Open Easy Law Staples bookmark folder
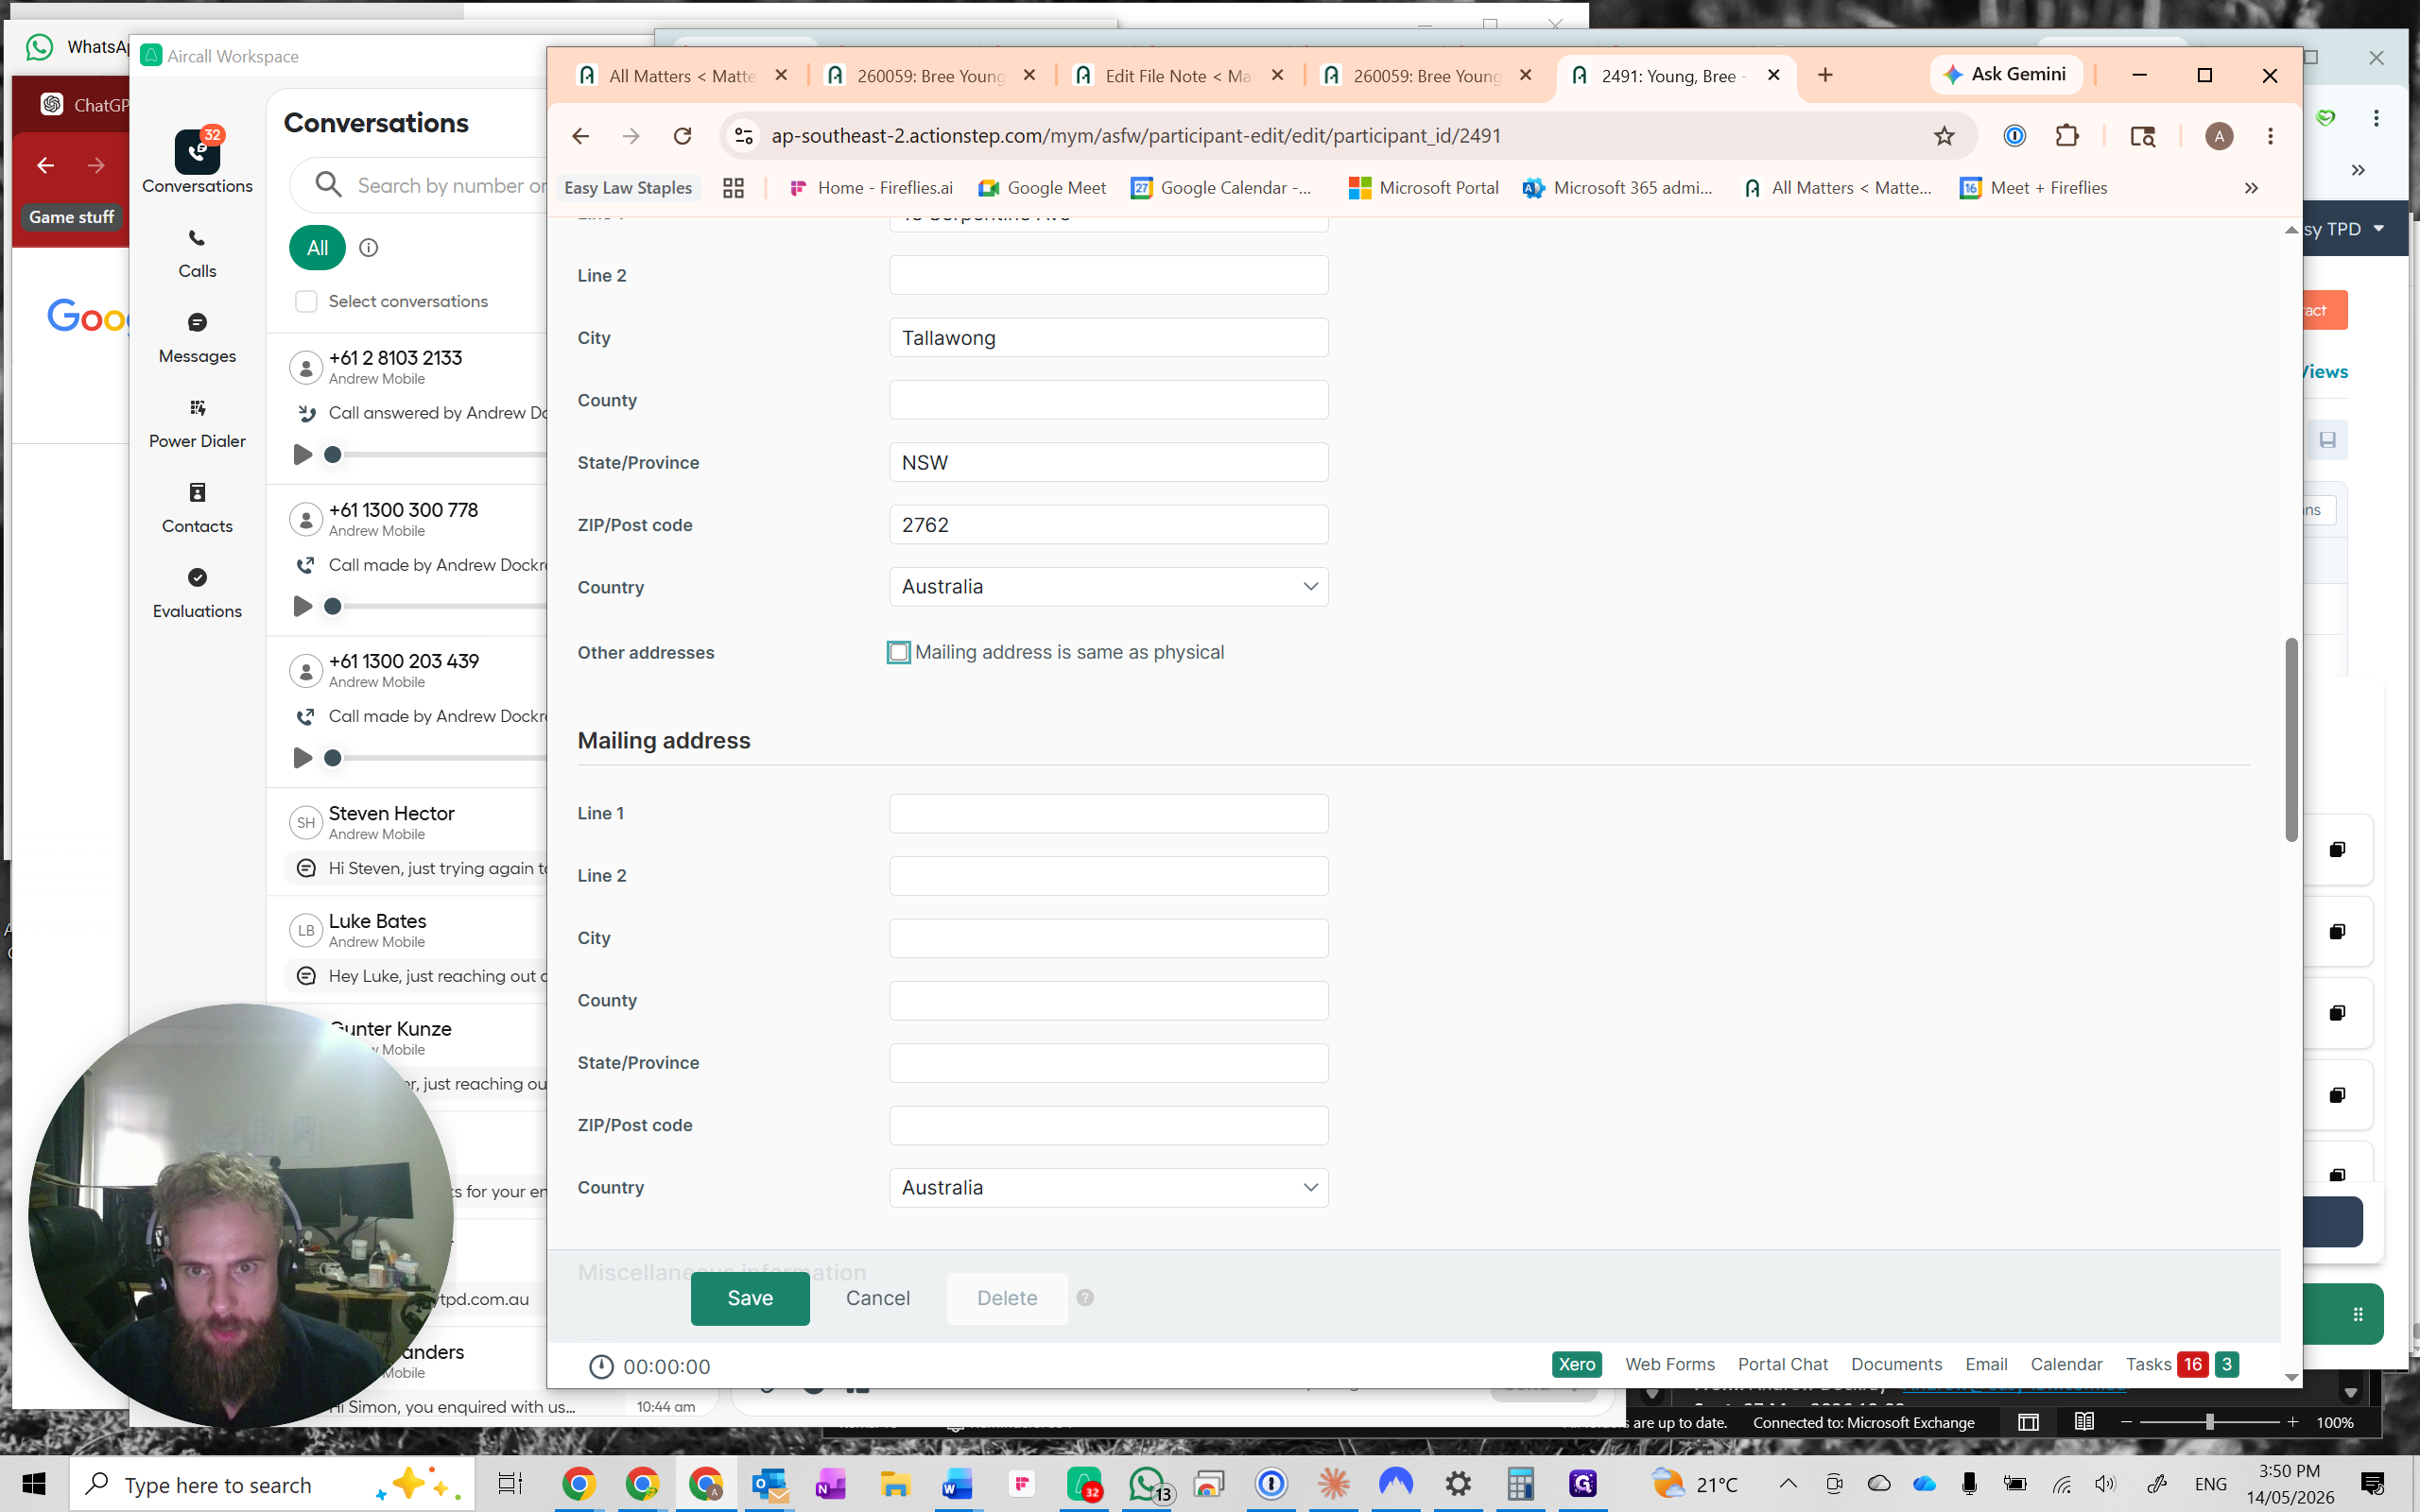 click(x=628, y=188)
